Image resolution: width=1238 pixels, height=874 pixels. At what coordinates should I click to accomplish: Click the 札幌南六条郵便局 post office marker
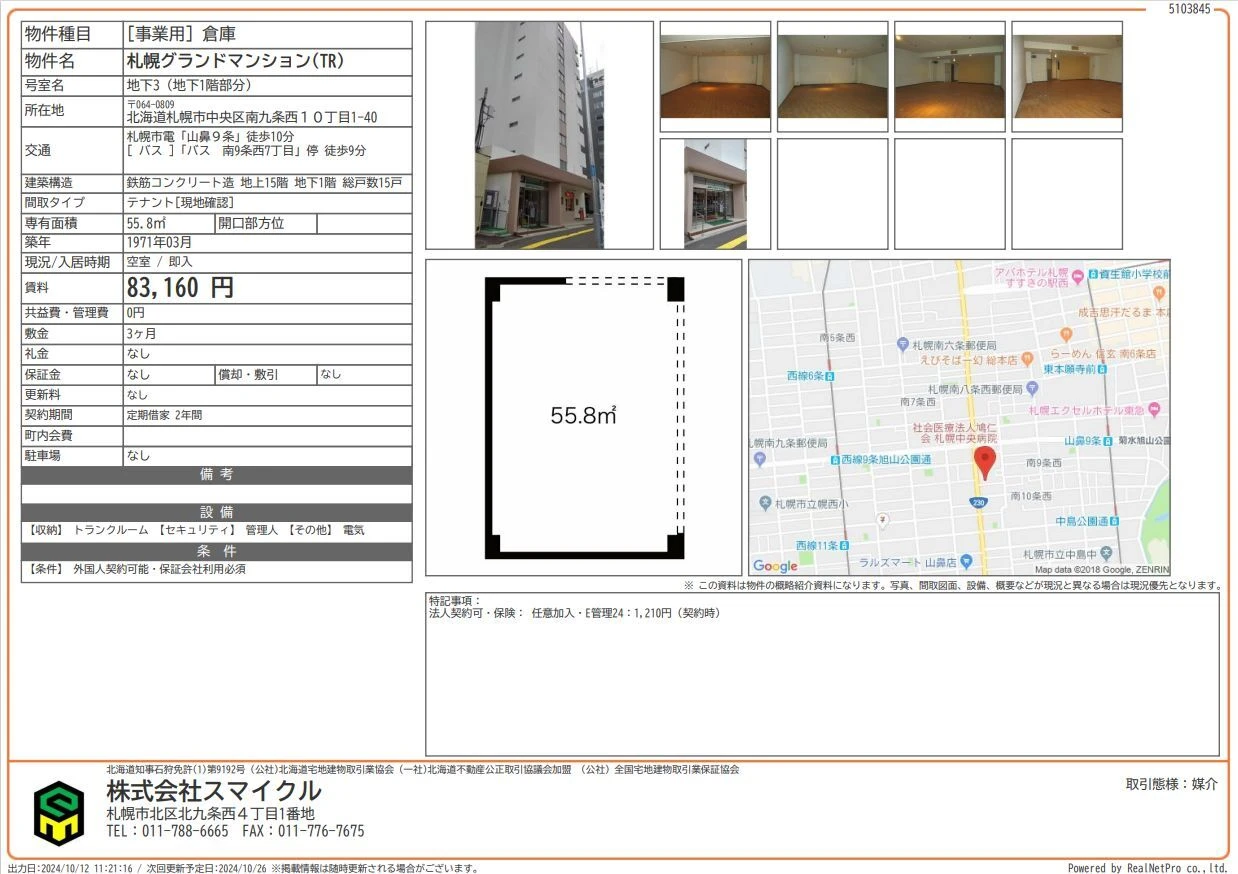point(903,344)
